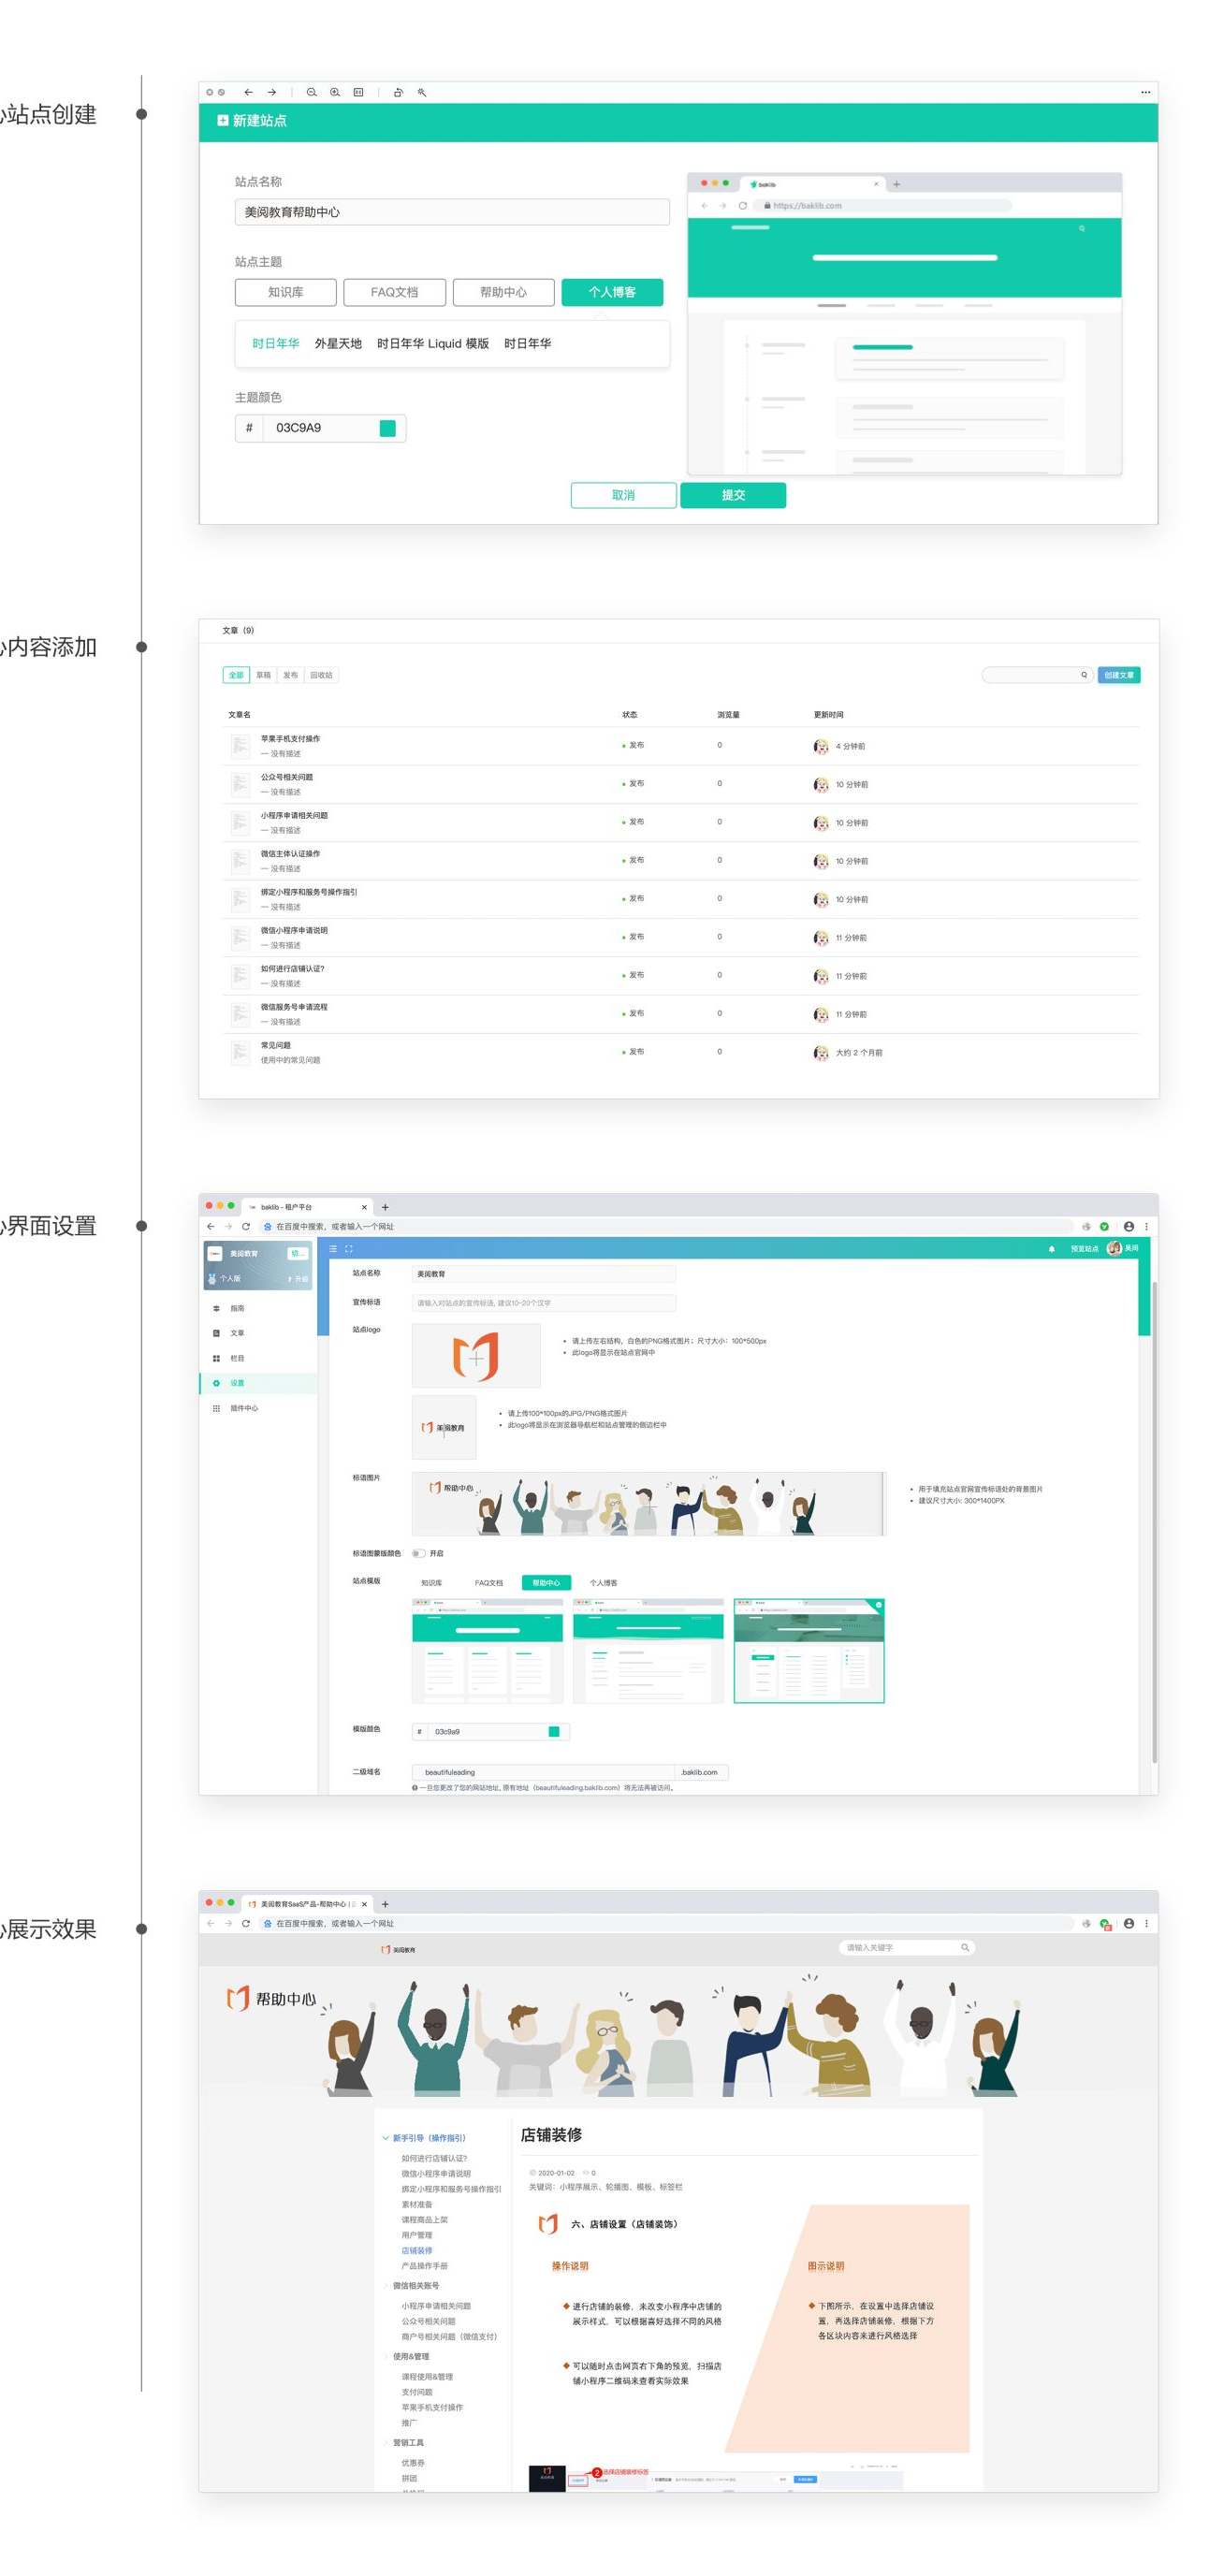Click the zoom-in magnifier in top toolbar
Image resolution: width=1224 pixels, height=2576 pixels.
335,92
